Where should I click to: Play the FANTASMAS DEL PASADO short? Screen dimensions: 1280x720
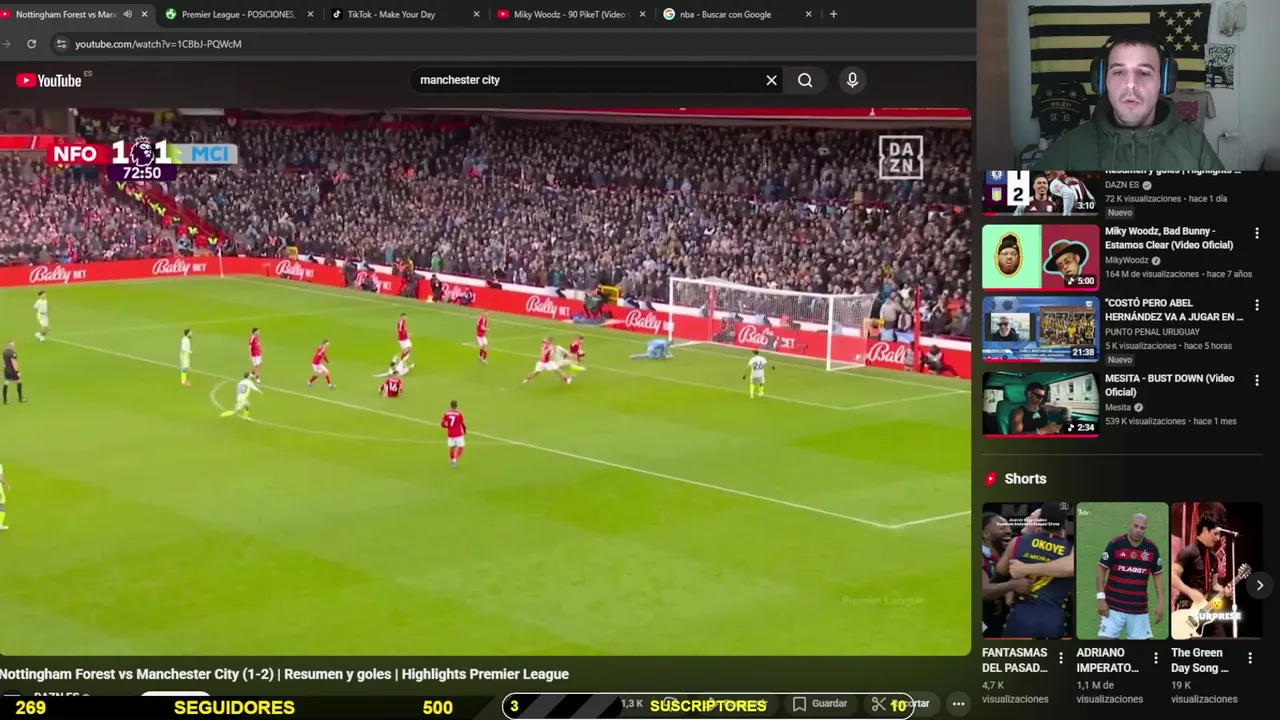1028,571
